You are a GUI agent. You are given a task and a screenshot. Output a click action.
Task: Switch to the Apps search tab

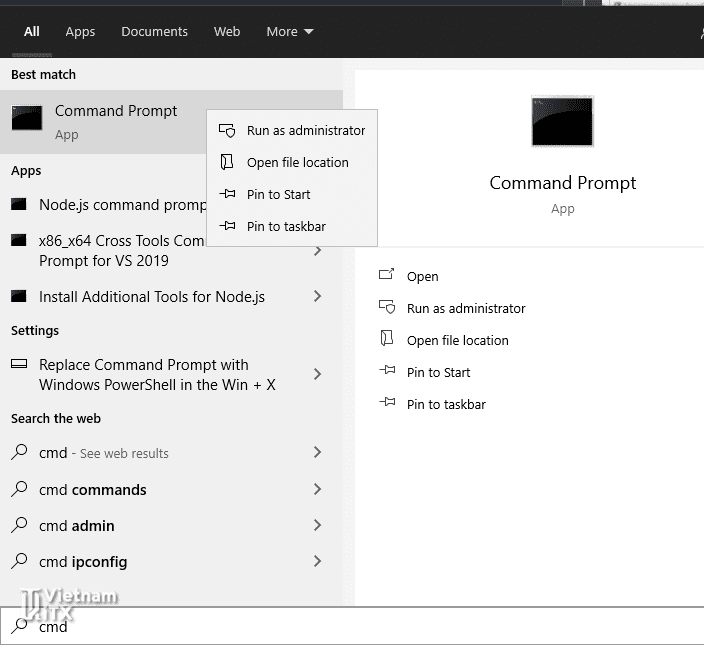click(x=80, y=32)
